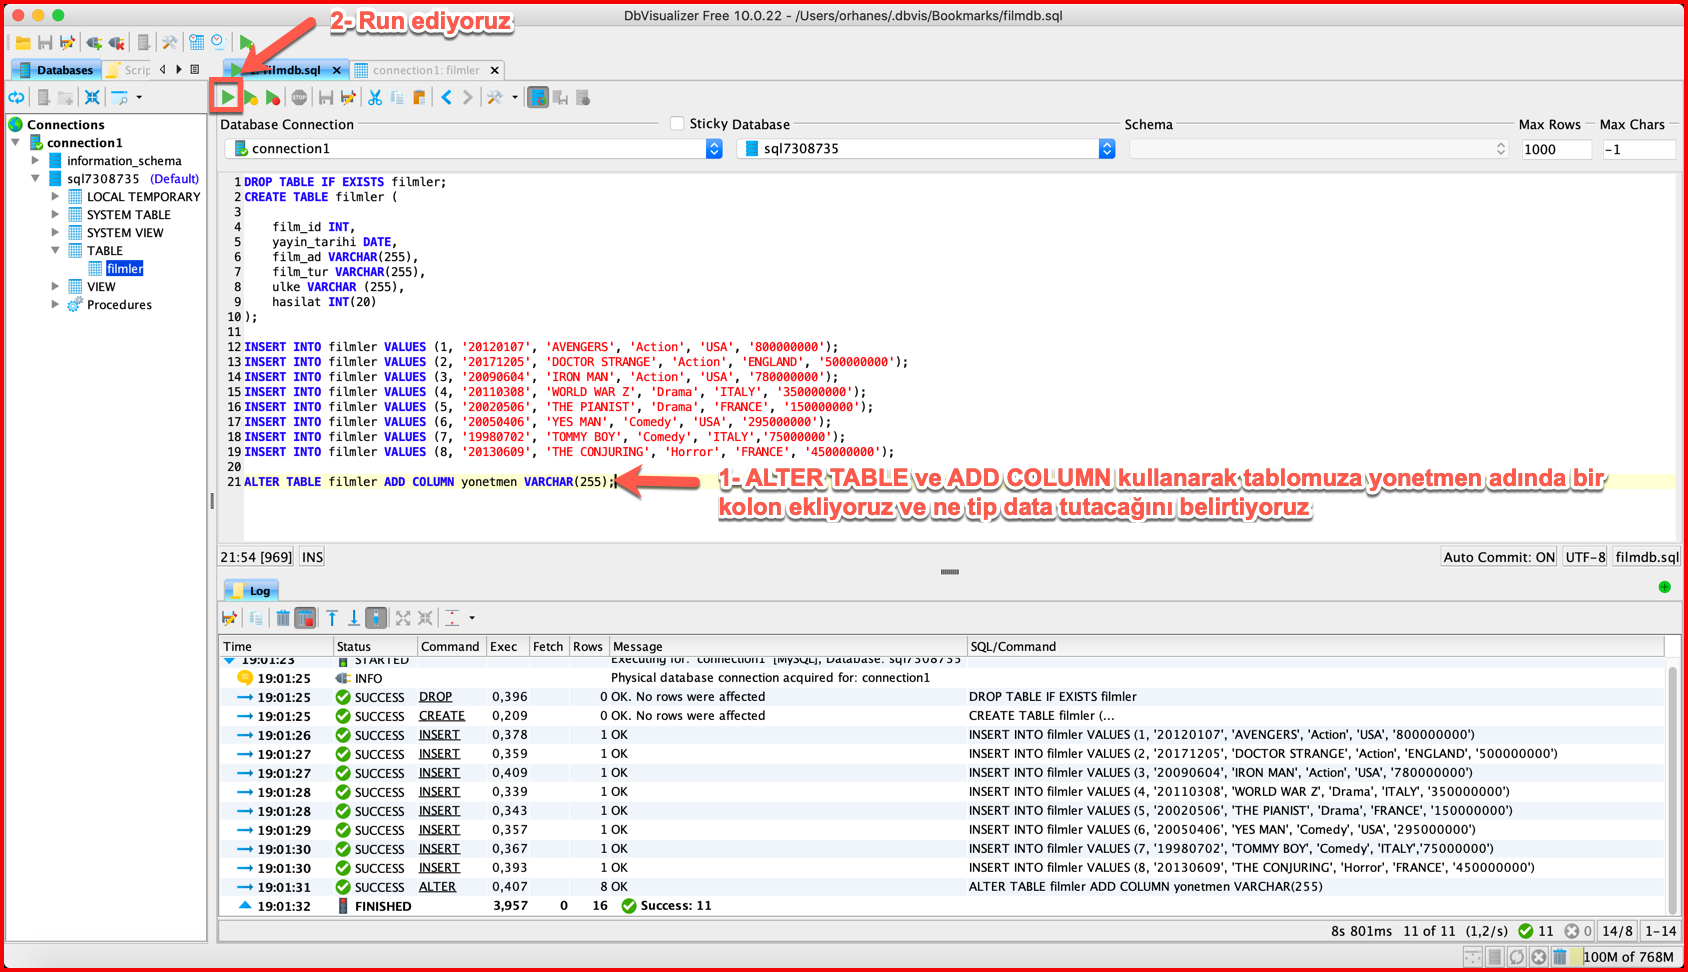1688x972 pixels.
Task: Click the Cut scissors icon in editor toolbar
Action: click(375, 98)
